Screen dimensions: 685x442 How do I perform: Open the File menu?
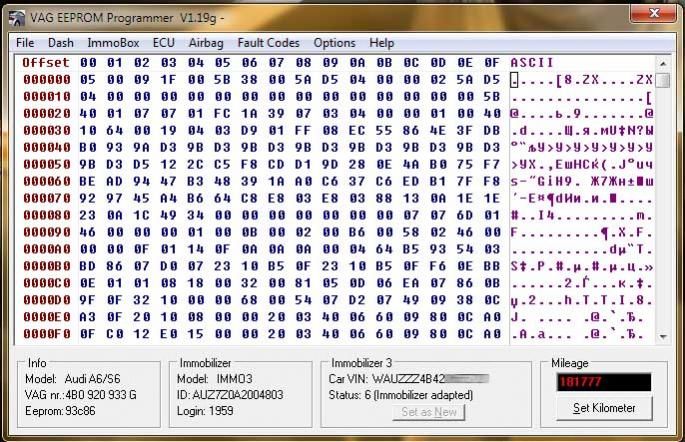tap(25, 43)
